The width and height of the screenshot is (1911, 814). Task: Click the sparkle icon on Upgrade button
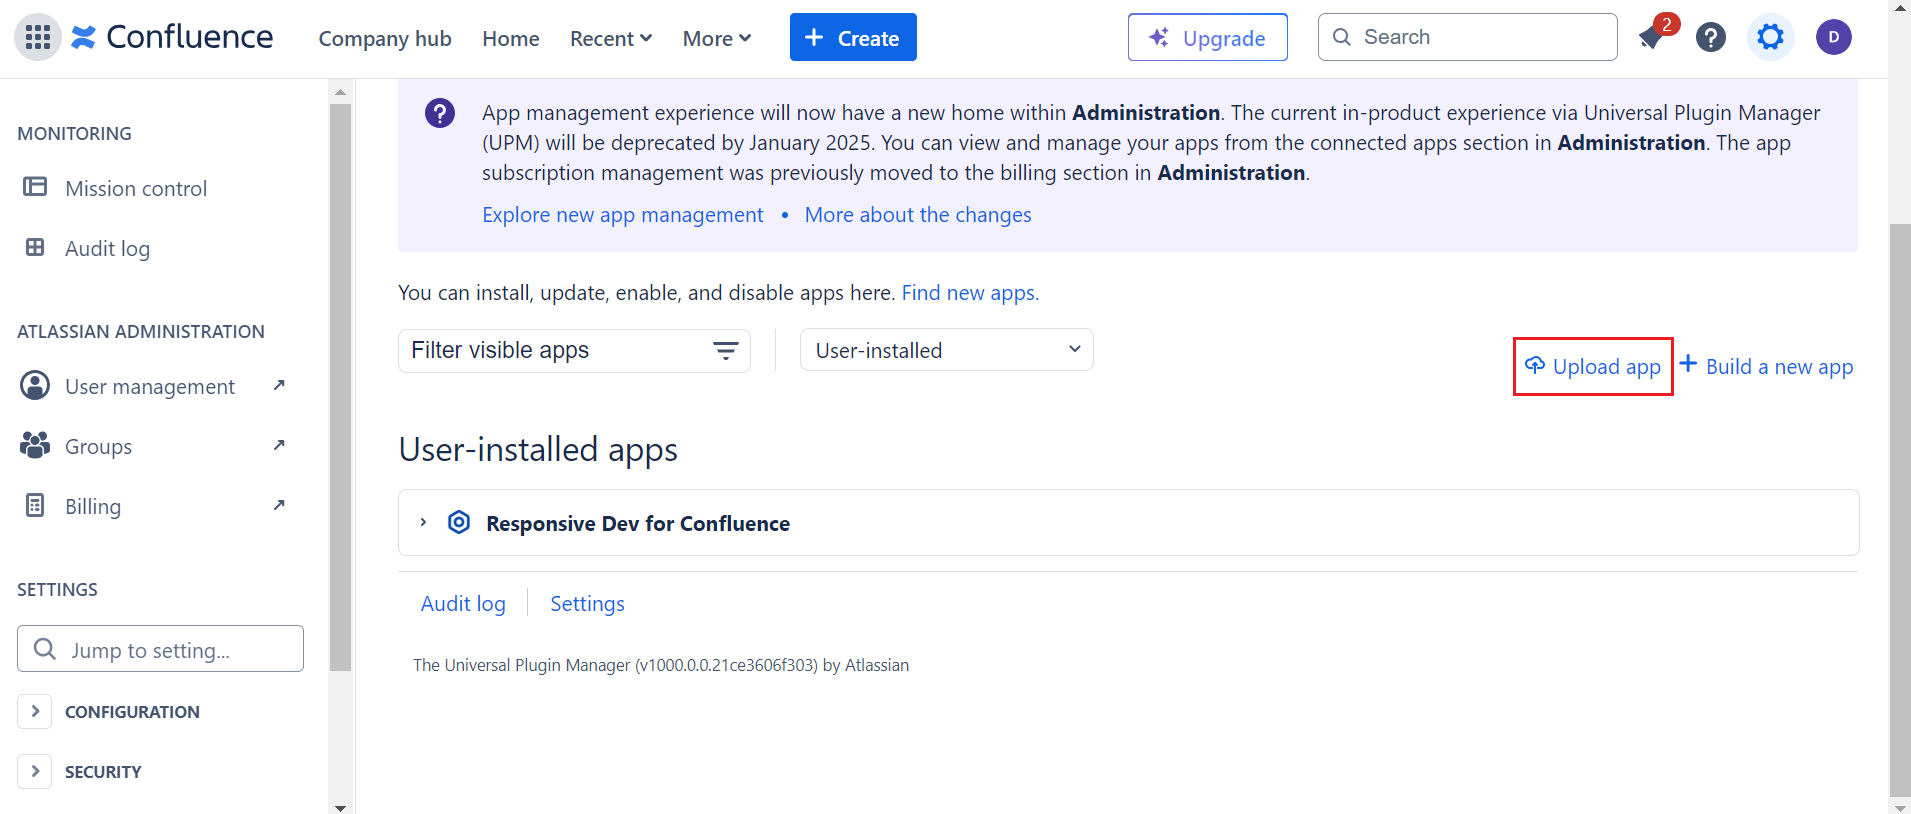pos(1159,38)
